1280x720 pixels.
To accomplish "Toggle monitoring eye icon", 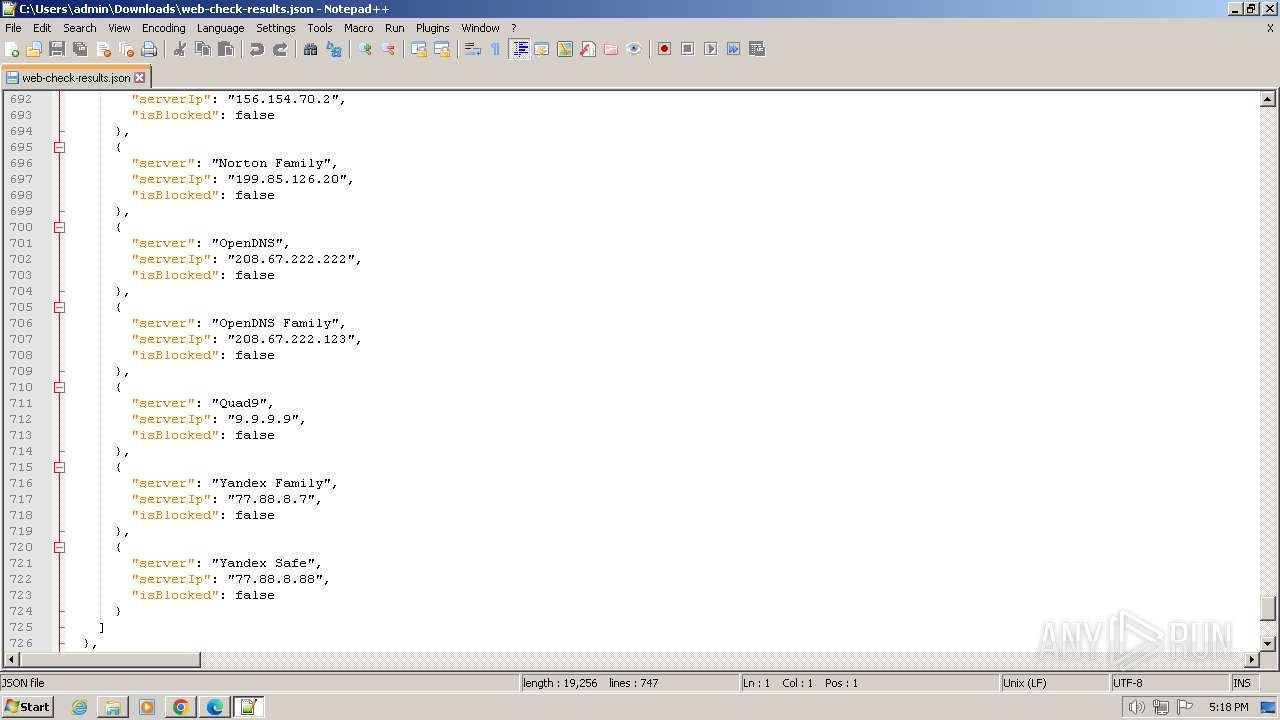I will click(x=634, y=49).
